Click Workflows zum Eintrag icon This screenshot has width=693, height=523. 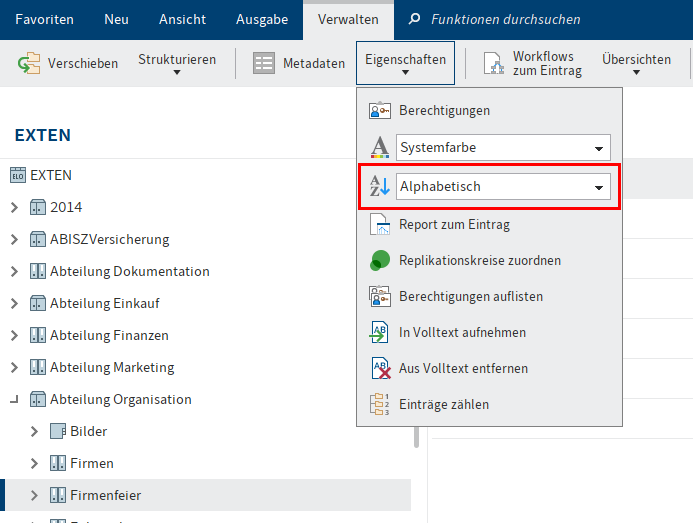click(x=494, y=64)
